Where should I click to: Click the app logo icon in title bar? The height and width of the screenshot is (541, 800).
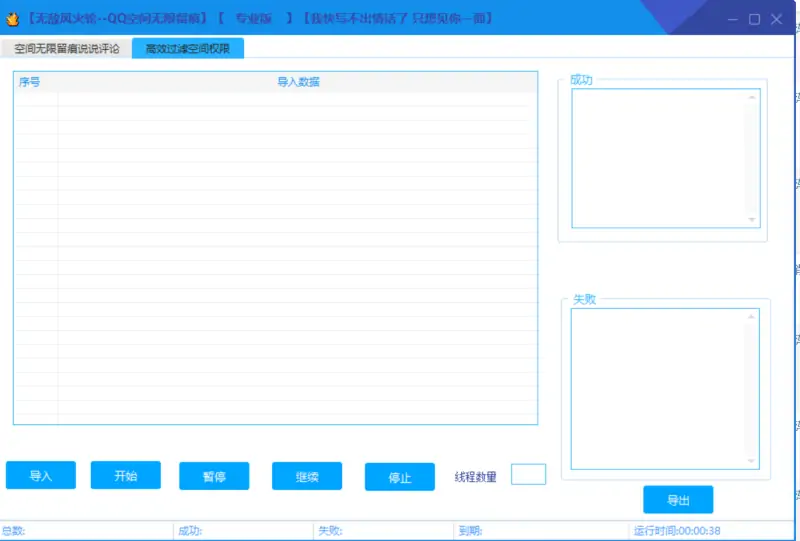[x=12, y=19]
